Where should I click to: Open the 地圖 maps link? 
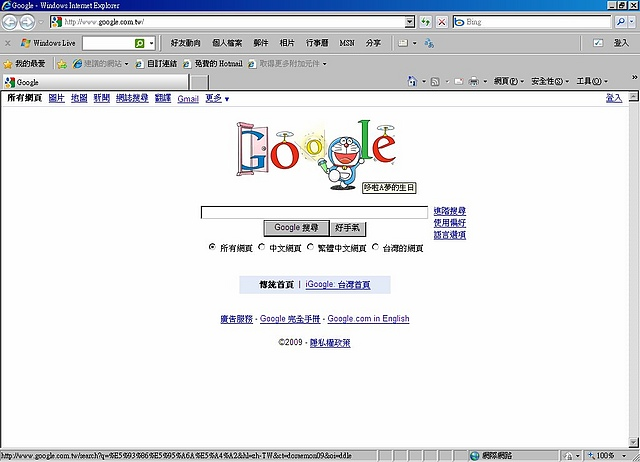pyautogui.click(x=79, y=98)
